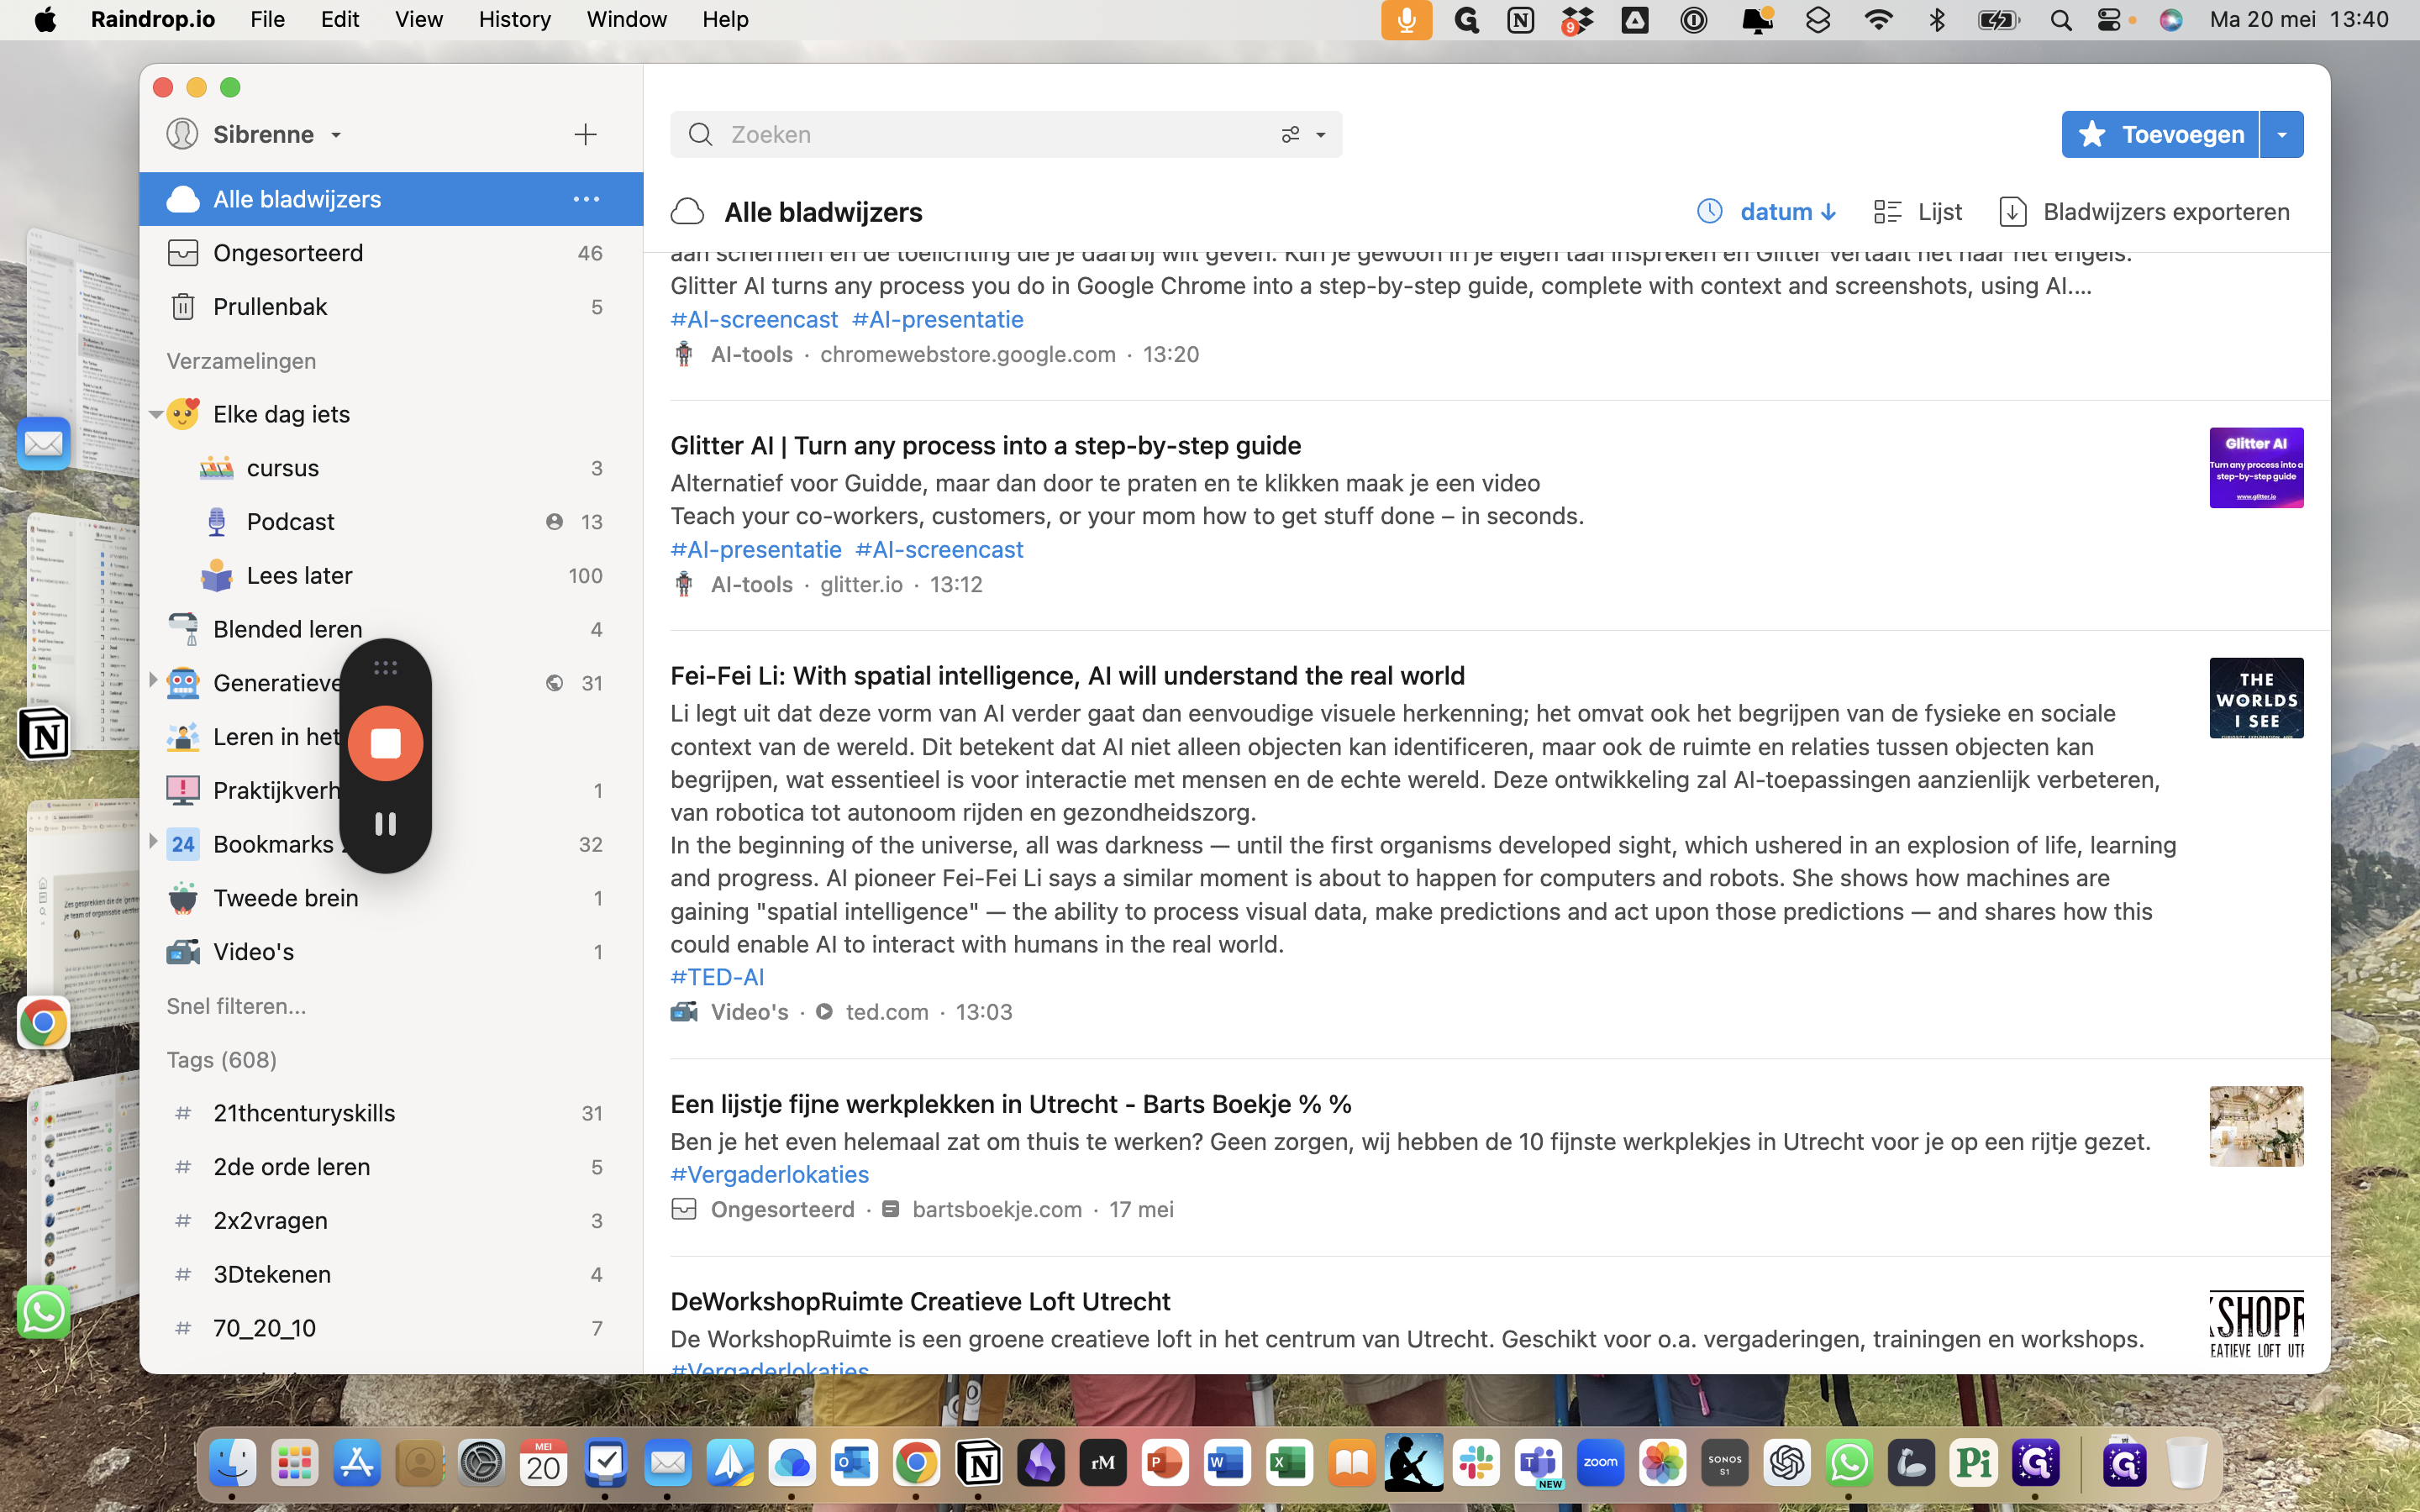The width and height of the screenshot is (2420, 1512).
Task: Open Notion from the Dock
Action: coord(978,1464)
